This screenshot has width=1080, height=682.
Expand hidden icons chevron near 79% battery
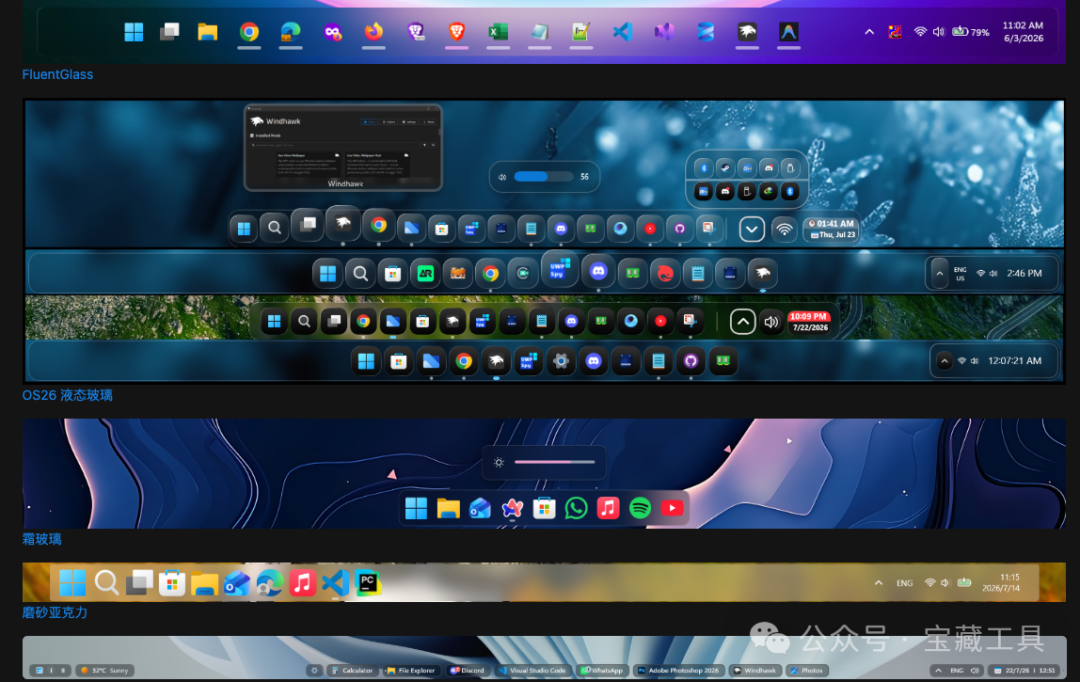click(x=869, y=32)
